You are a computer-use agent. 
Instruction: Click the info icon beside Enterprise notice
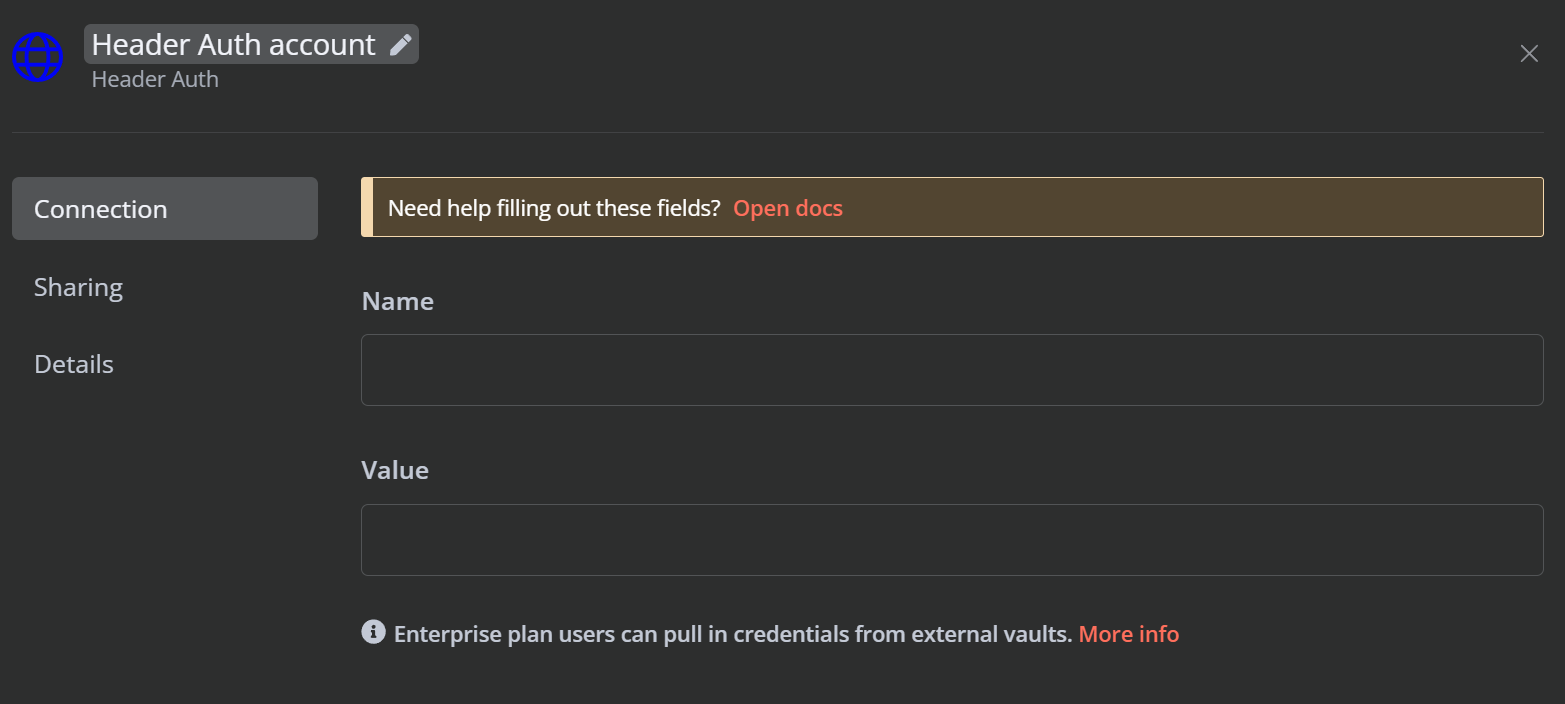coord(373,632)
